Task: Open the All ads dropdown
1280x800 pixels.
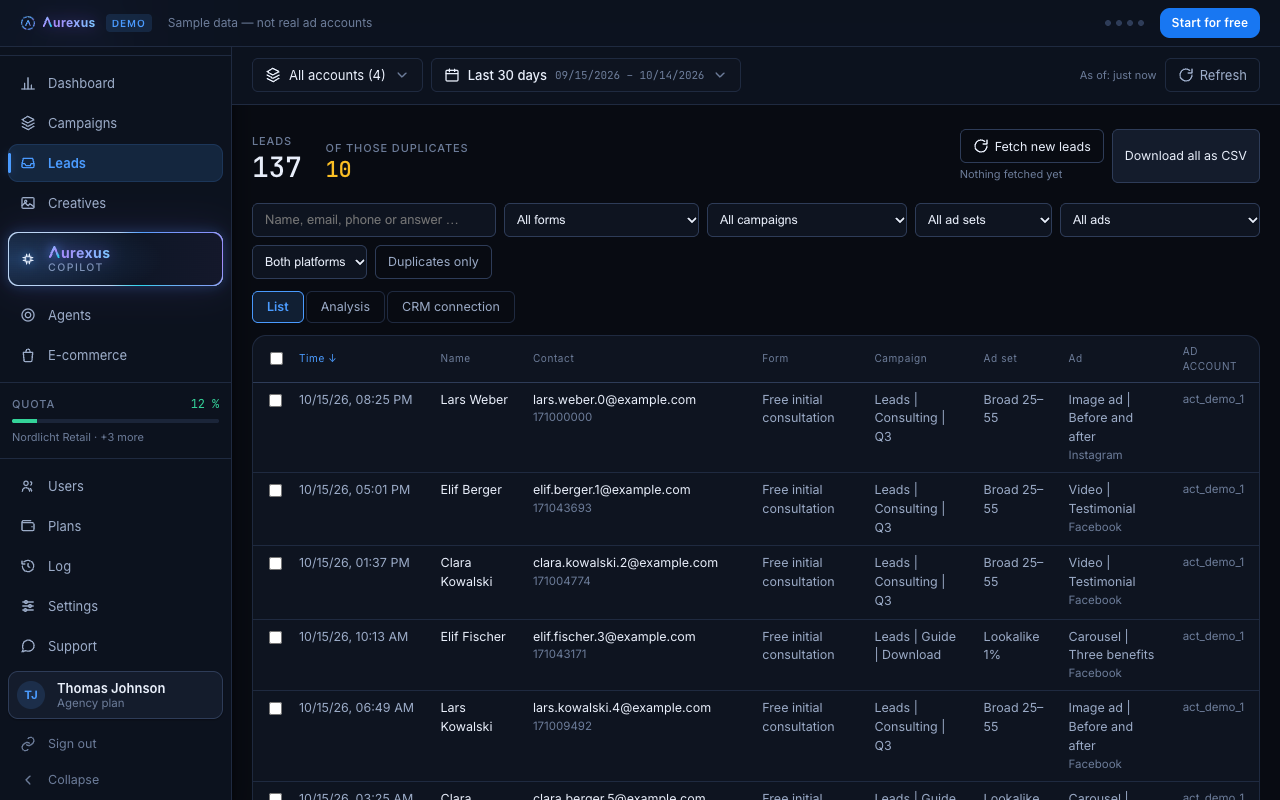Action: click(1160, 220)
